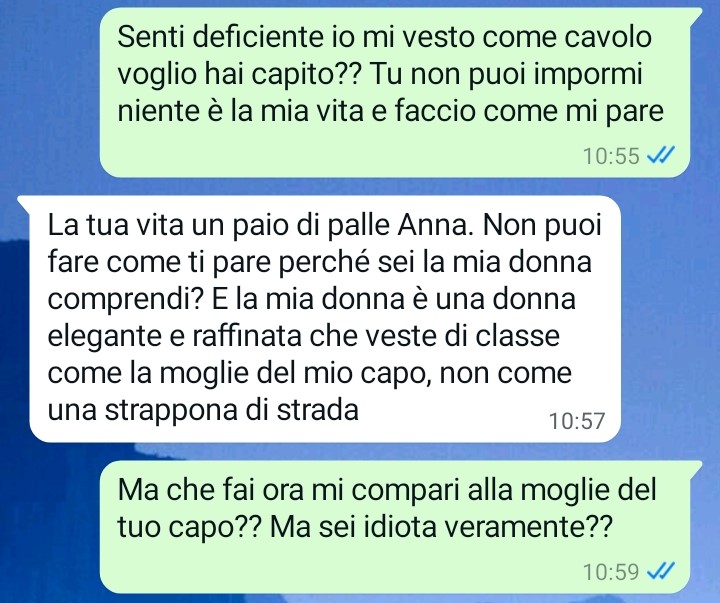Click the blue double-check at 10:59
The image size is (720, 603).
(661, 571)
